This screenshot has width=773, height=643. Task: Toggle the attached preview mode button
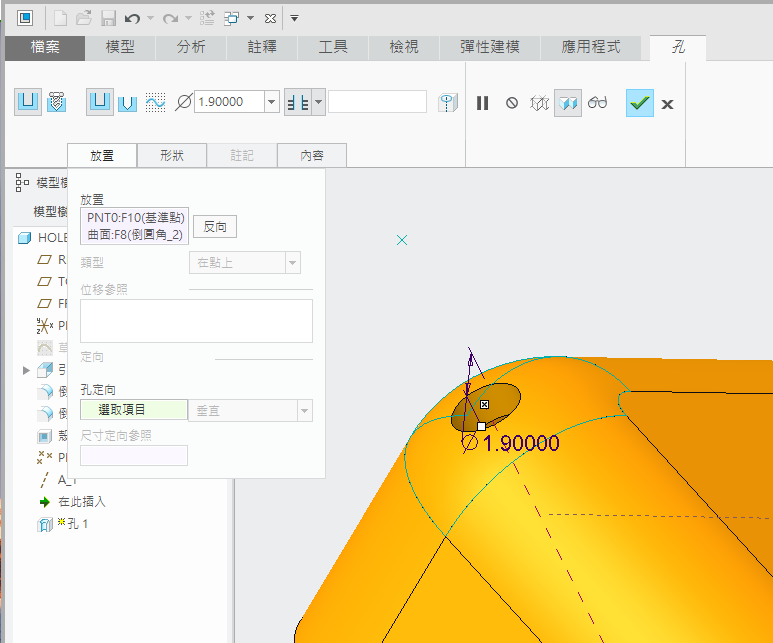pos(568,103)
